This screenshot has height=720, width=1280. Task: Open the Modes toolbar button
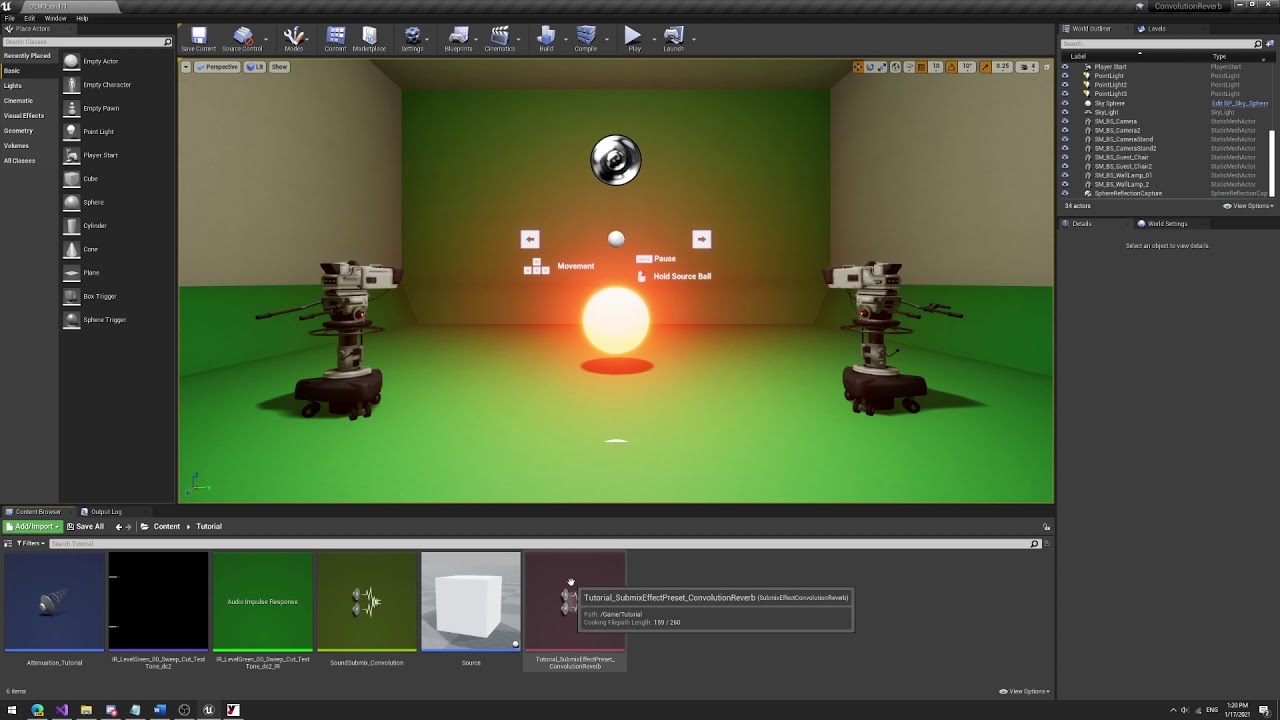tap(293, 39)
